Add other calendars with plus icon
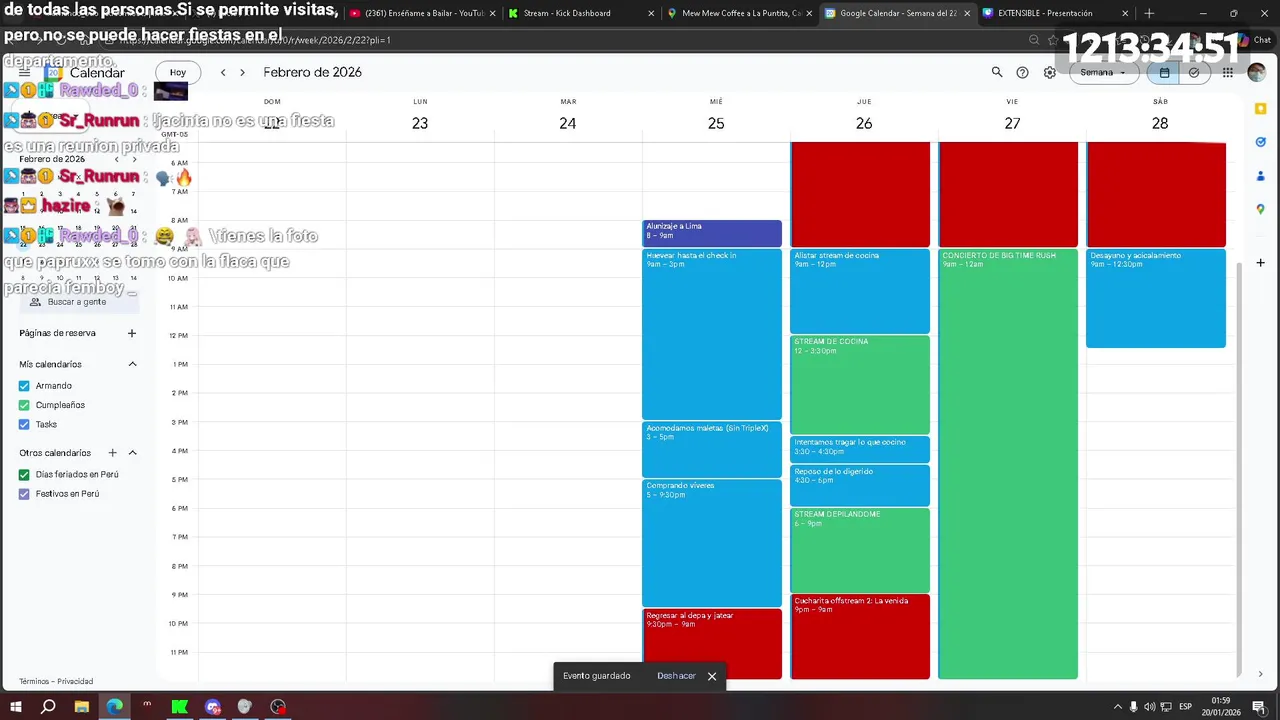Image resolution: width=1280 pixels, height=720 pixels. 112,453
